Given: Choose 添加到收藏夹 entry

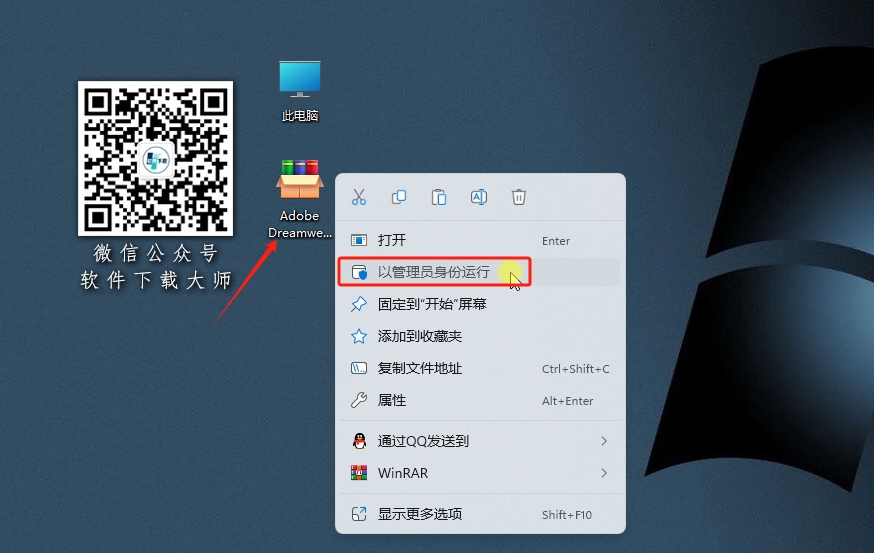Looking at the screenshot, I should [480, 336].
